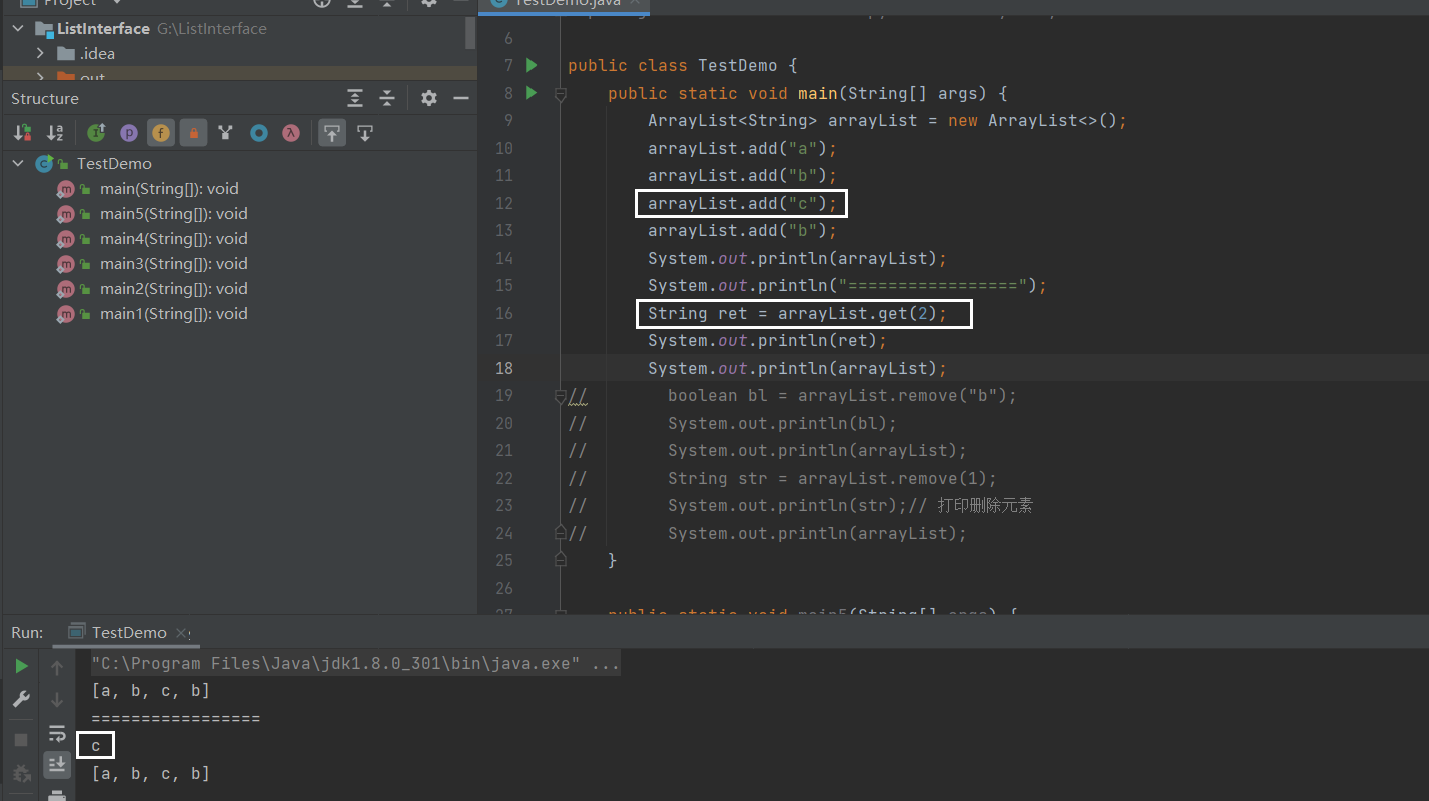Toggle soft-wrap in Run console

point(57,733)
